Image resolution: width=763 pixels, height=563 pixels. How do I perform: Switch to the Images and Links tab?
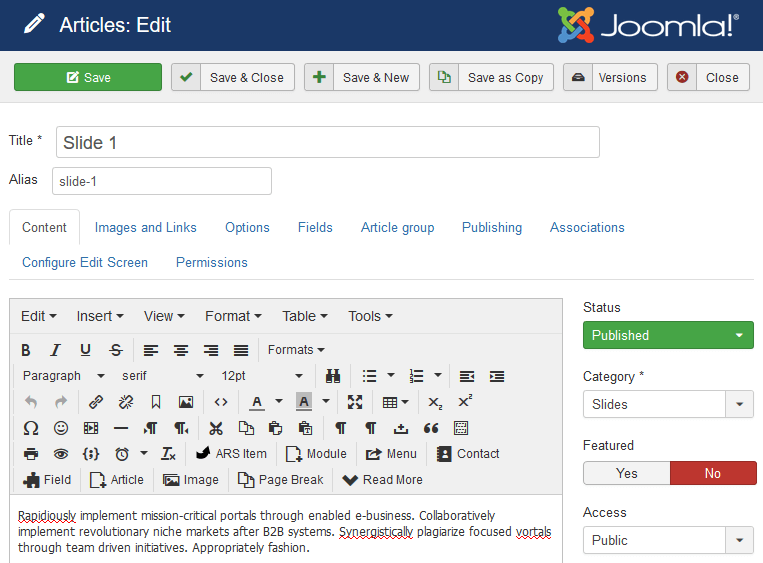coord(146,227)
